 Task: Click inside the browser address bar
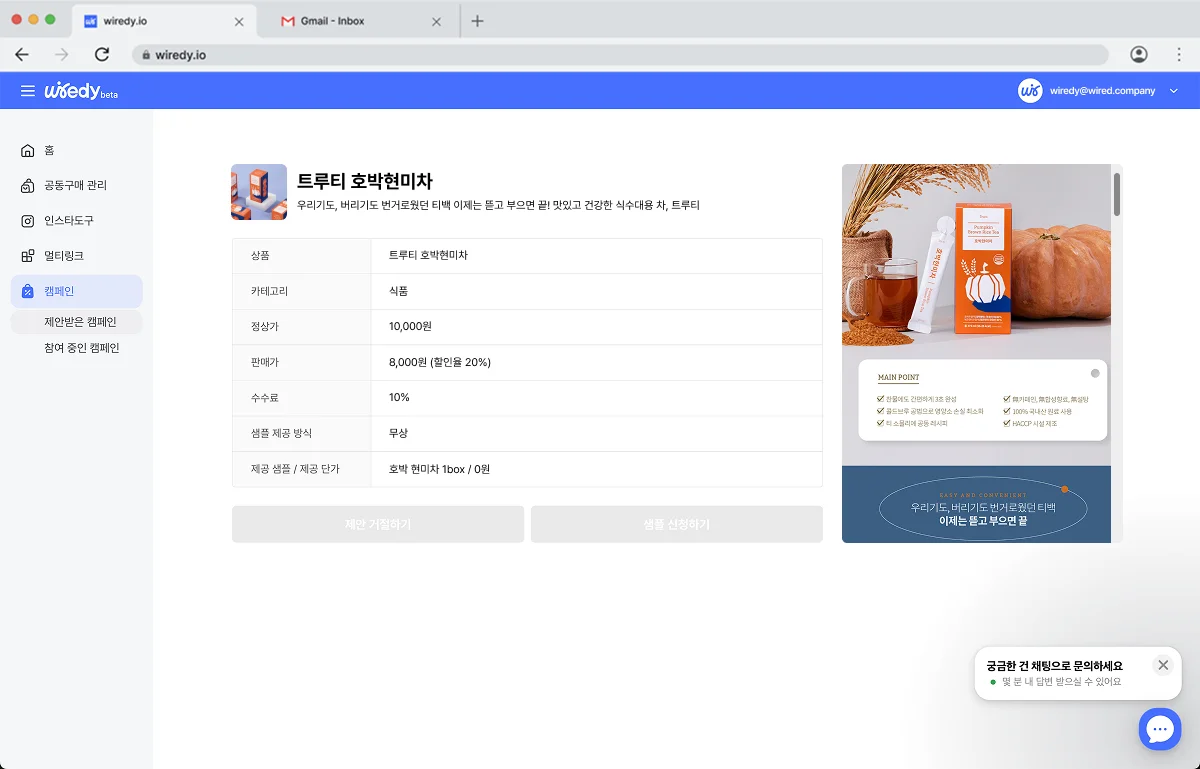coord(400,54)
